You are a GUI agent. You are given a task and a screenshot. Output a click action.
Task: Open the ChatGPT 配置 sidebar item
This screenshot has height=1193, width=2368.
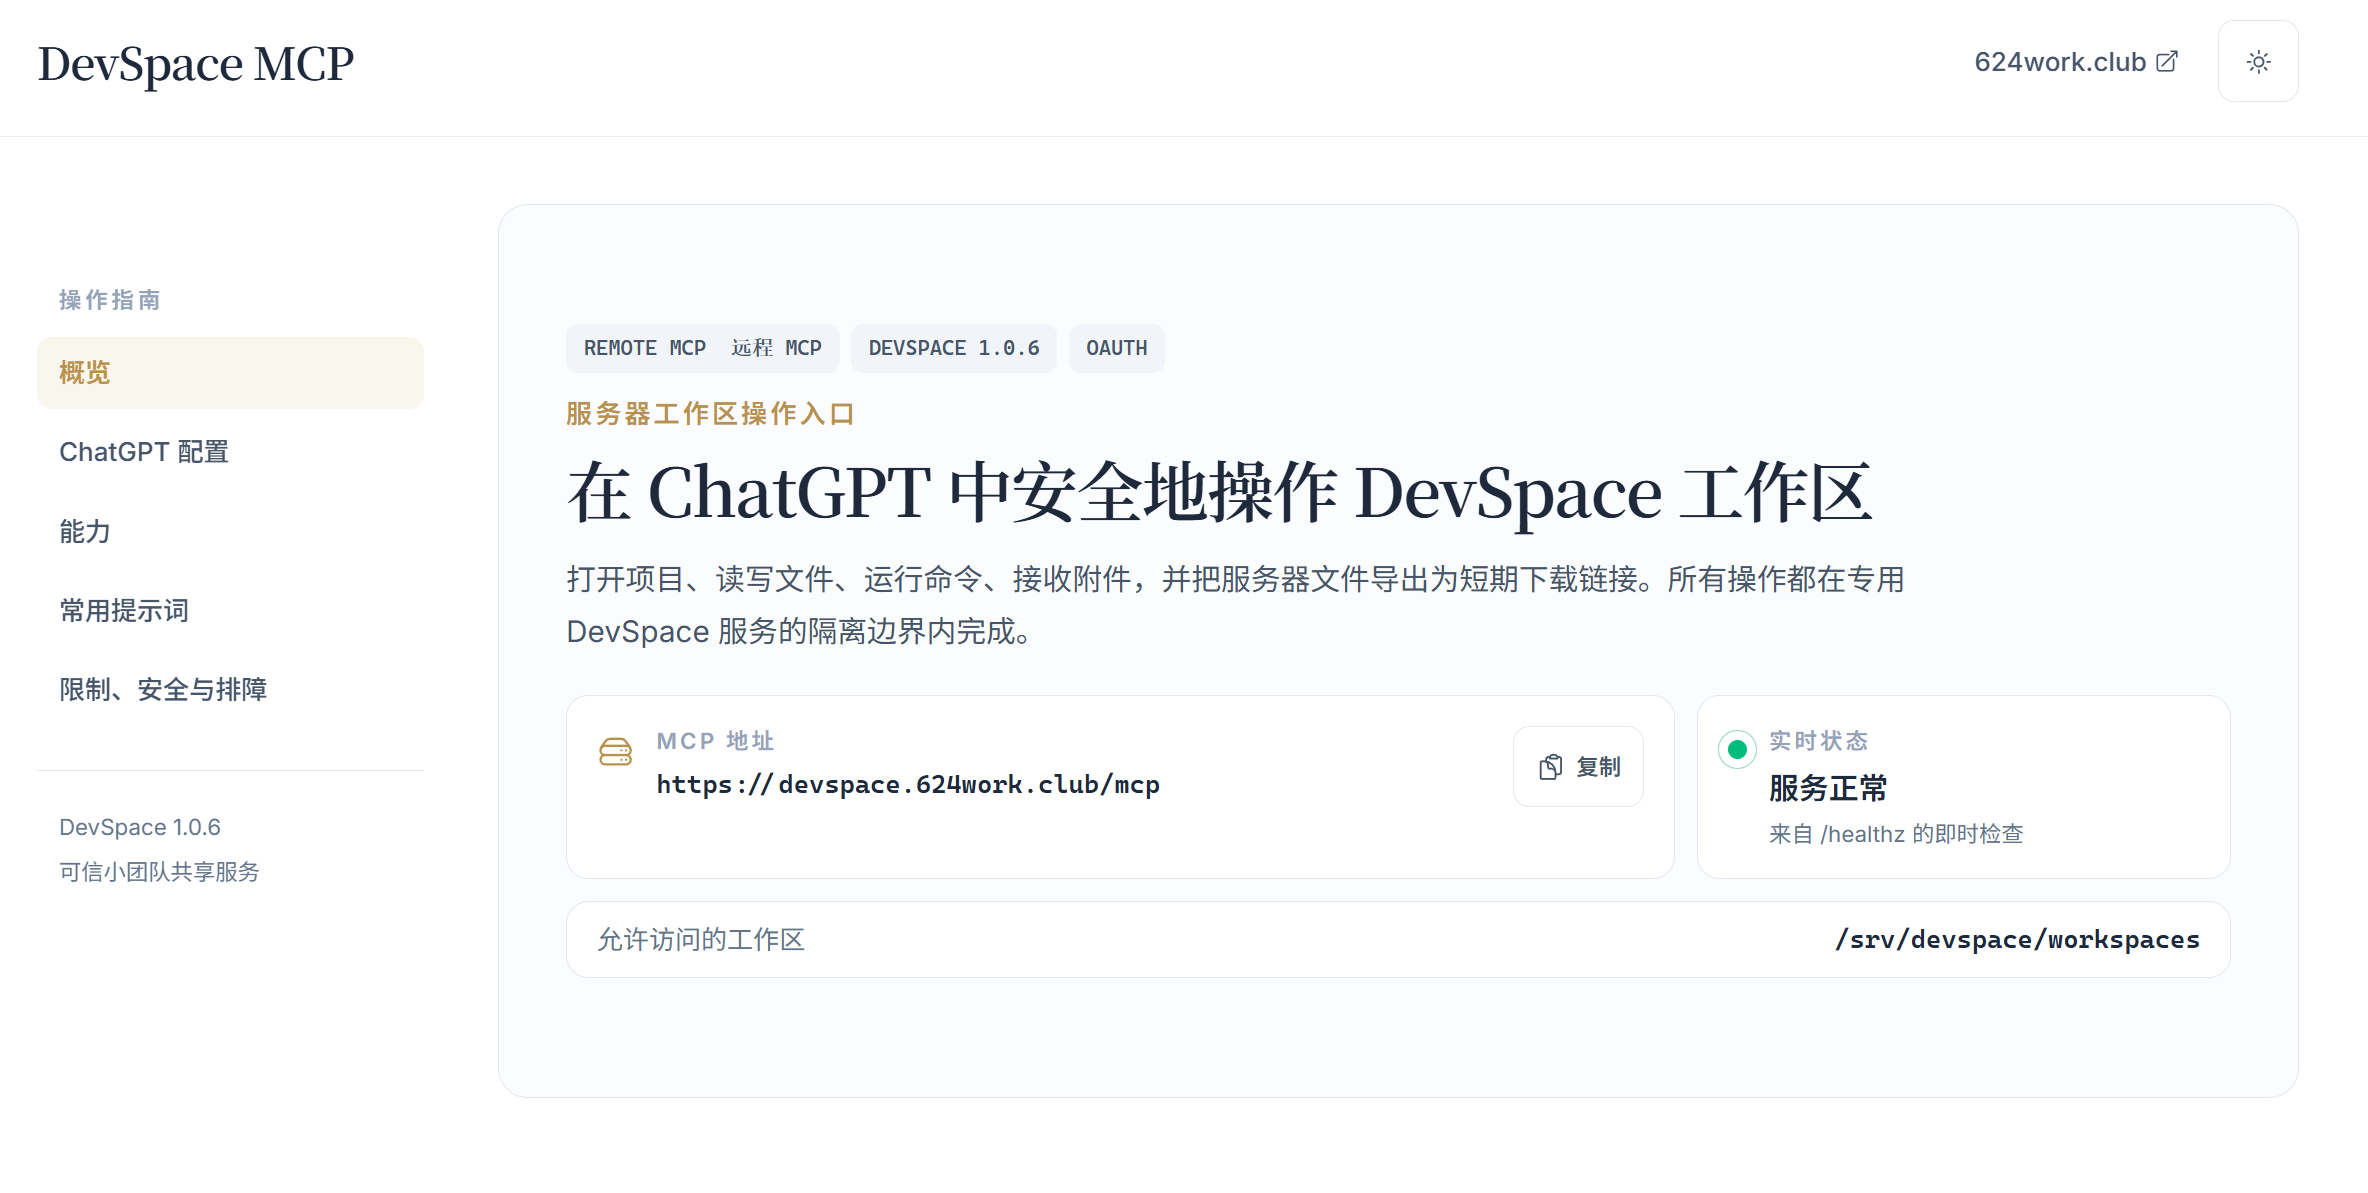230,452
